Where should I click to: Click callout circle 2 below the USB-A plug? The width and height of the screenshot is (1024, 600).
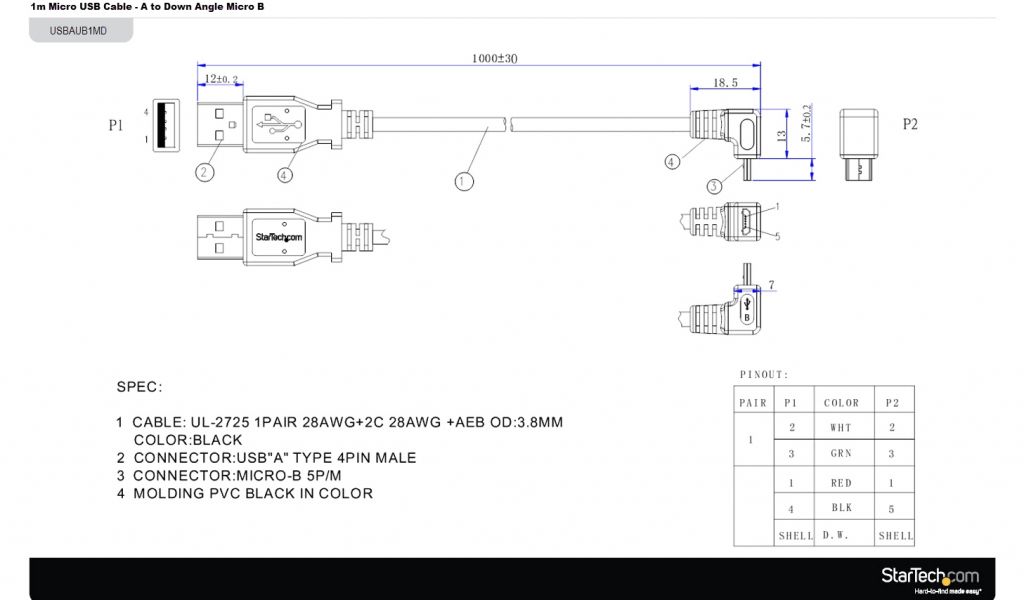click(x=204, y=172)
